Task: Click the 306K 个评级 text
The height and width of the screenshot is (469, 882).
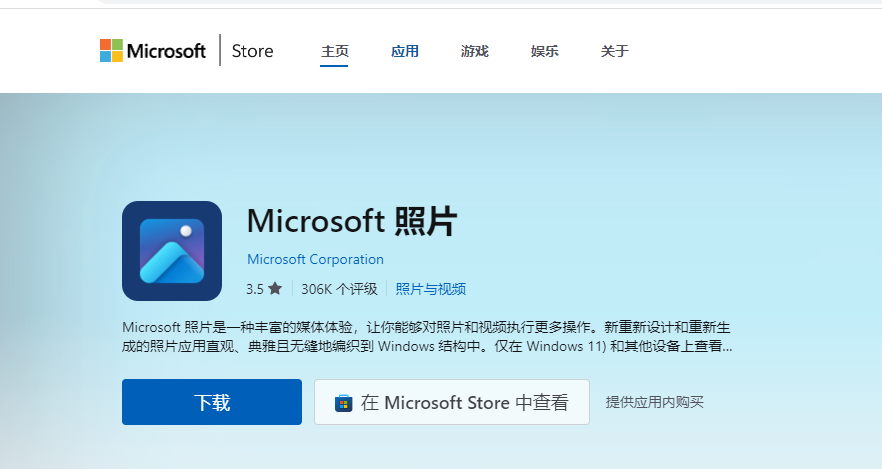Action: pyautogui.click(x=339, y=289)
